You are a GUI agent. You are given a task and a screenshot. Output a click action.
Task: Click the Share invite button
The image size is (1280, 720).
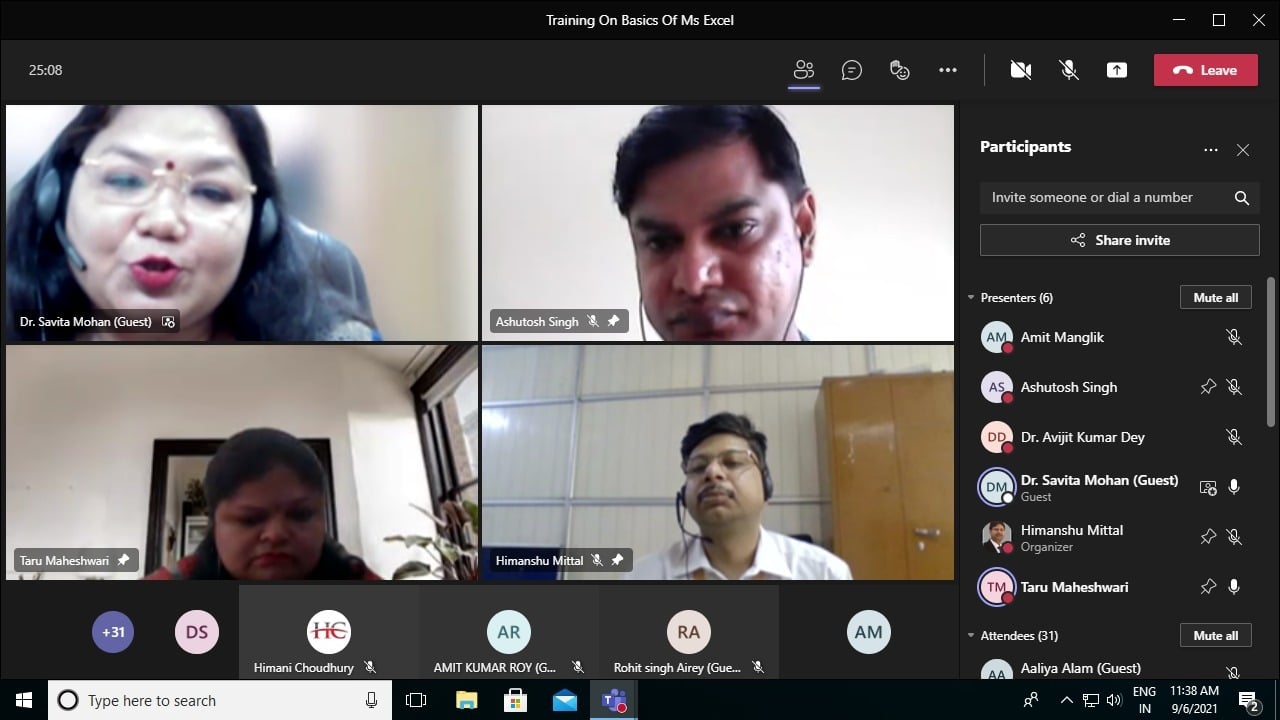[1119, 240]
